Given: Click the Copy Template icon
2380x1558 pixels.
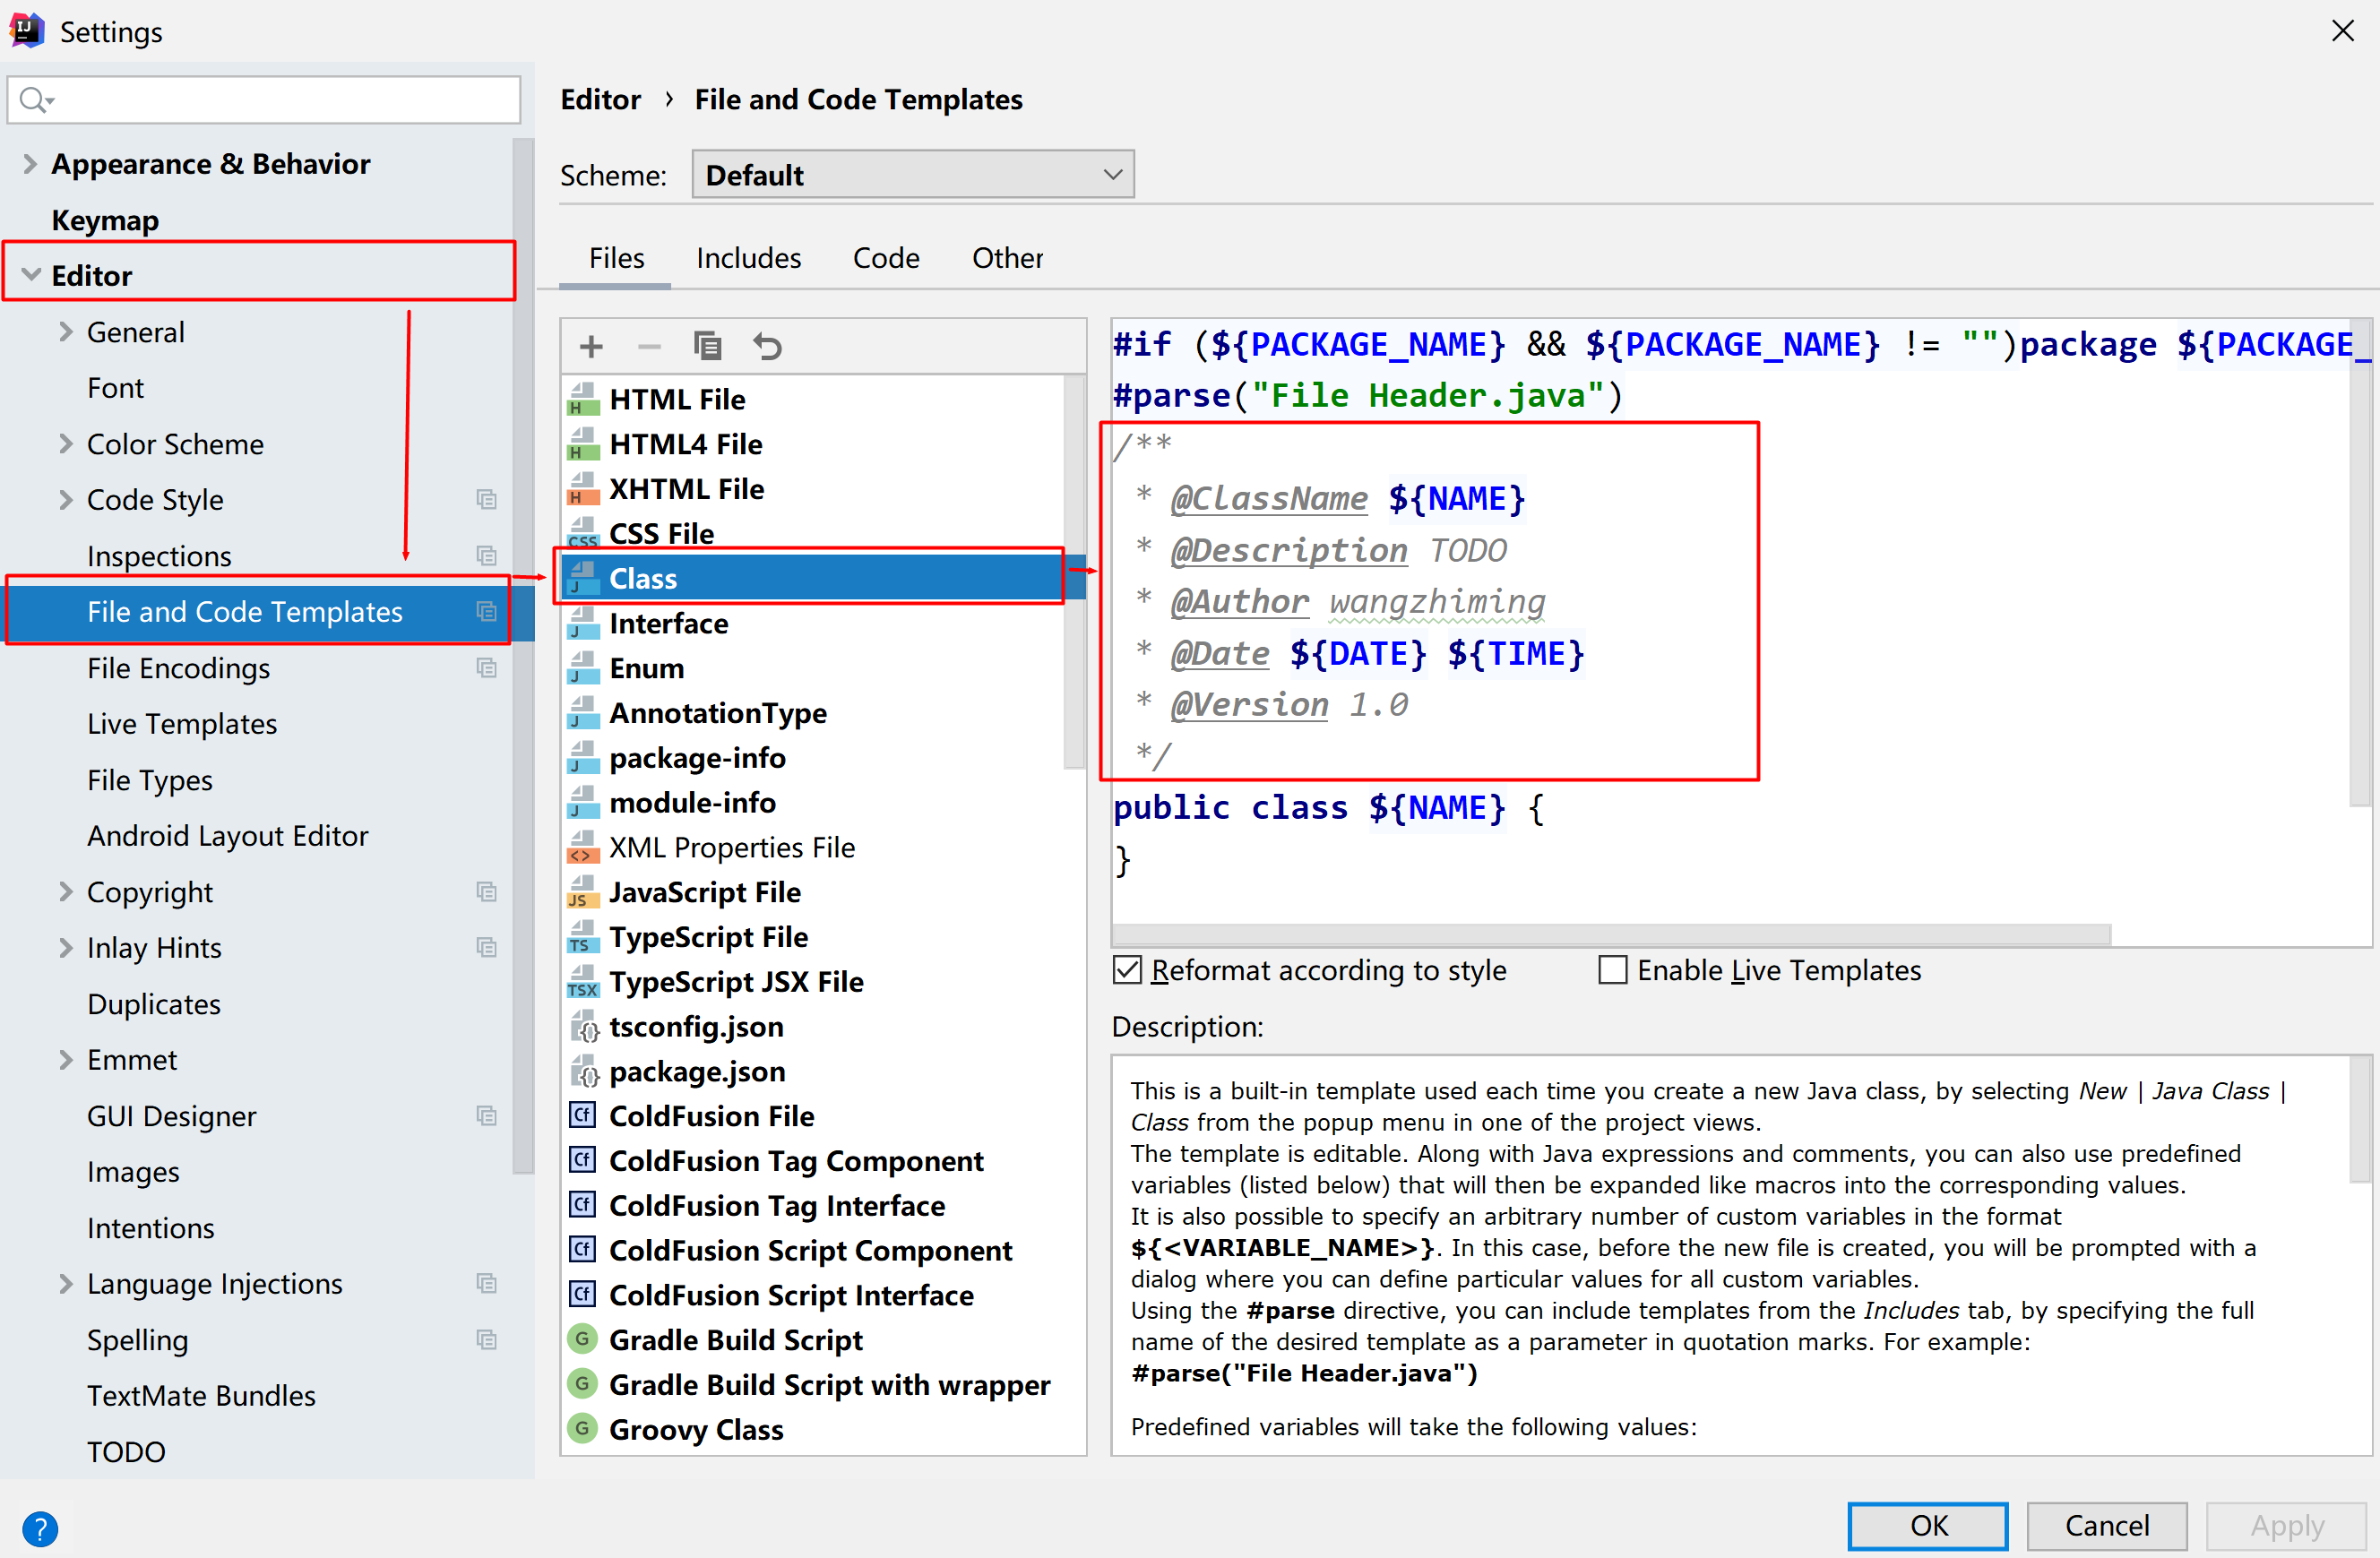Looking at the screenshot, I should [x=708, y=347].
